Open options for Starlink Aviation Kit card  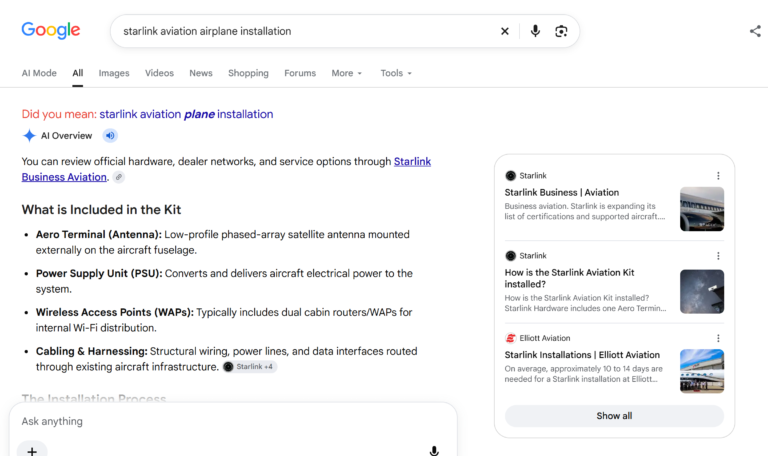[718, 256]
